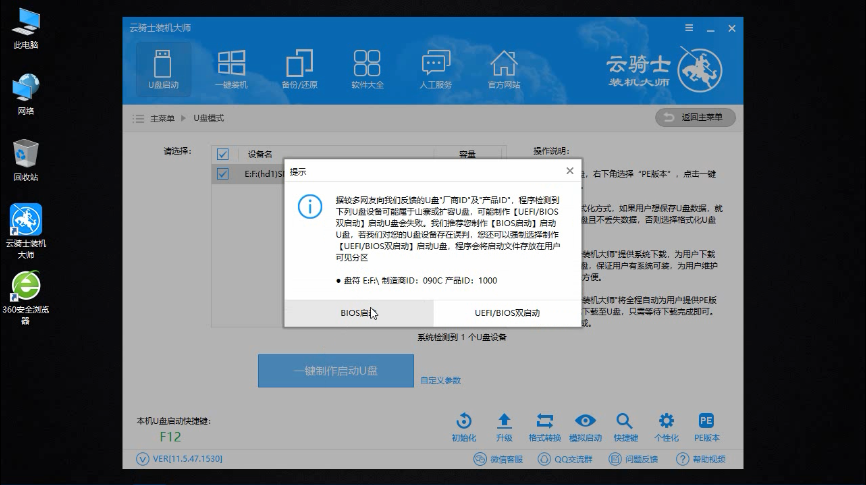The width and height of the screenshot is (866, 485).
Task: Open 自定义参数 link
Action: pyautogui.click(x=440, y=380)
